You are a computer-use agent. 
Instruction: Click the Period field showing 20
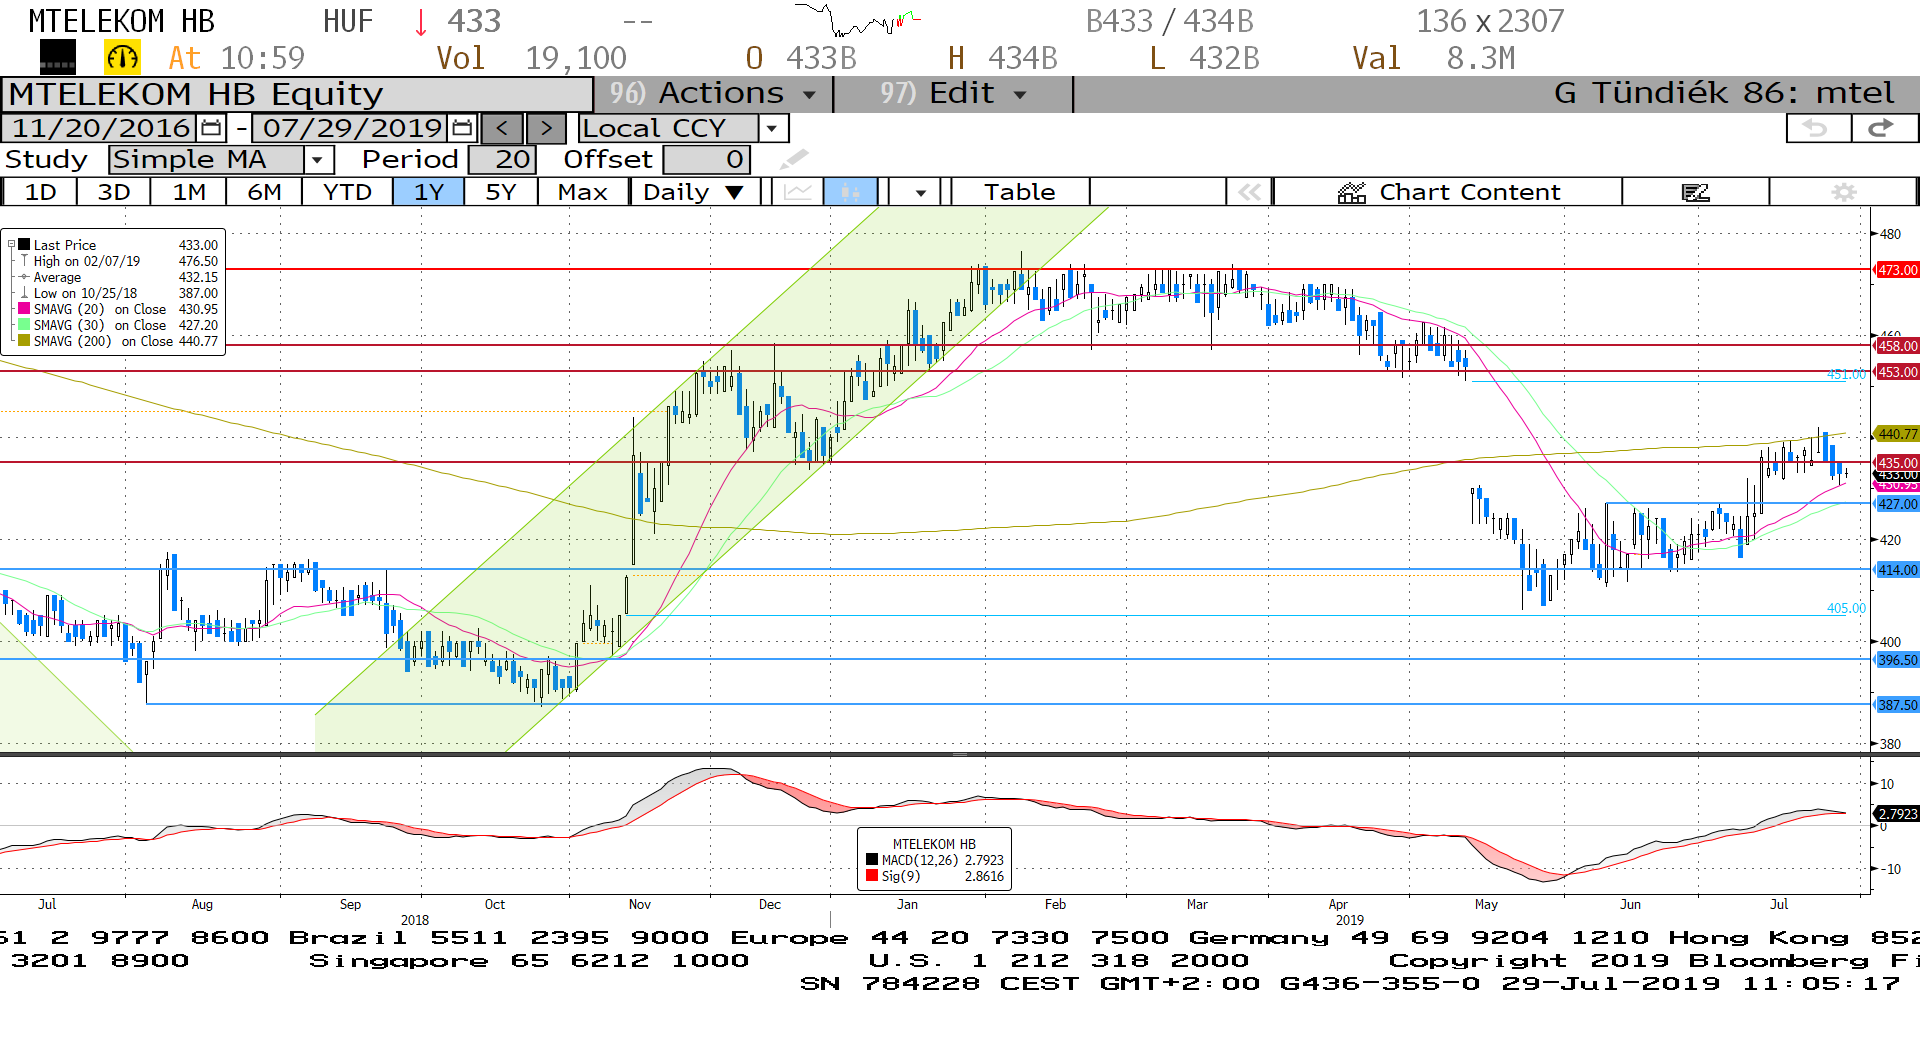point(502,159)
